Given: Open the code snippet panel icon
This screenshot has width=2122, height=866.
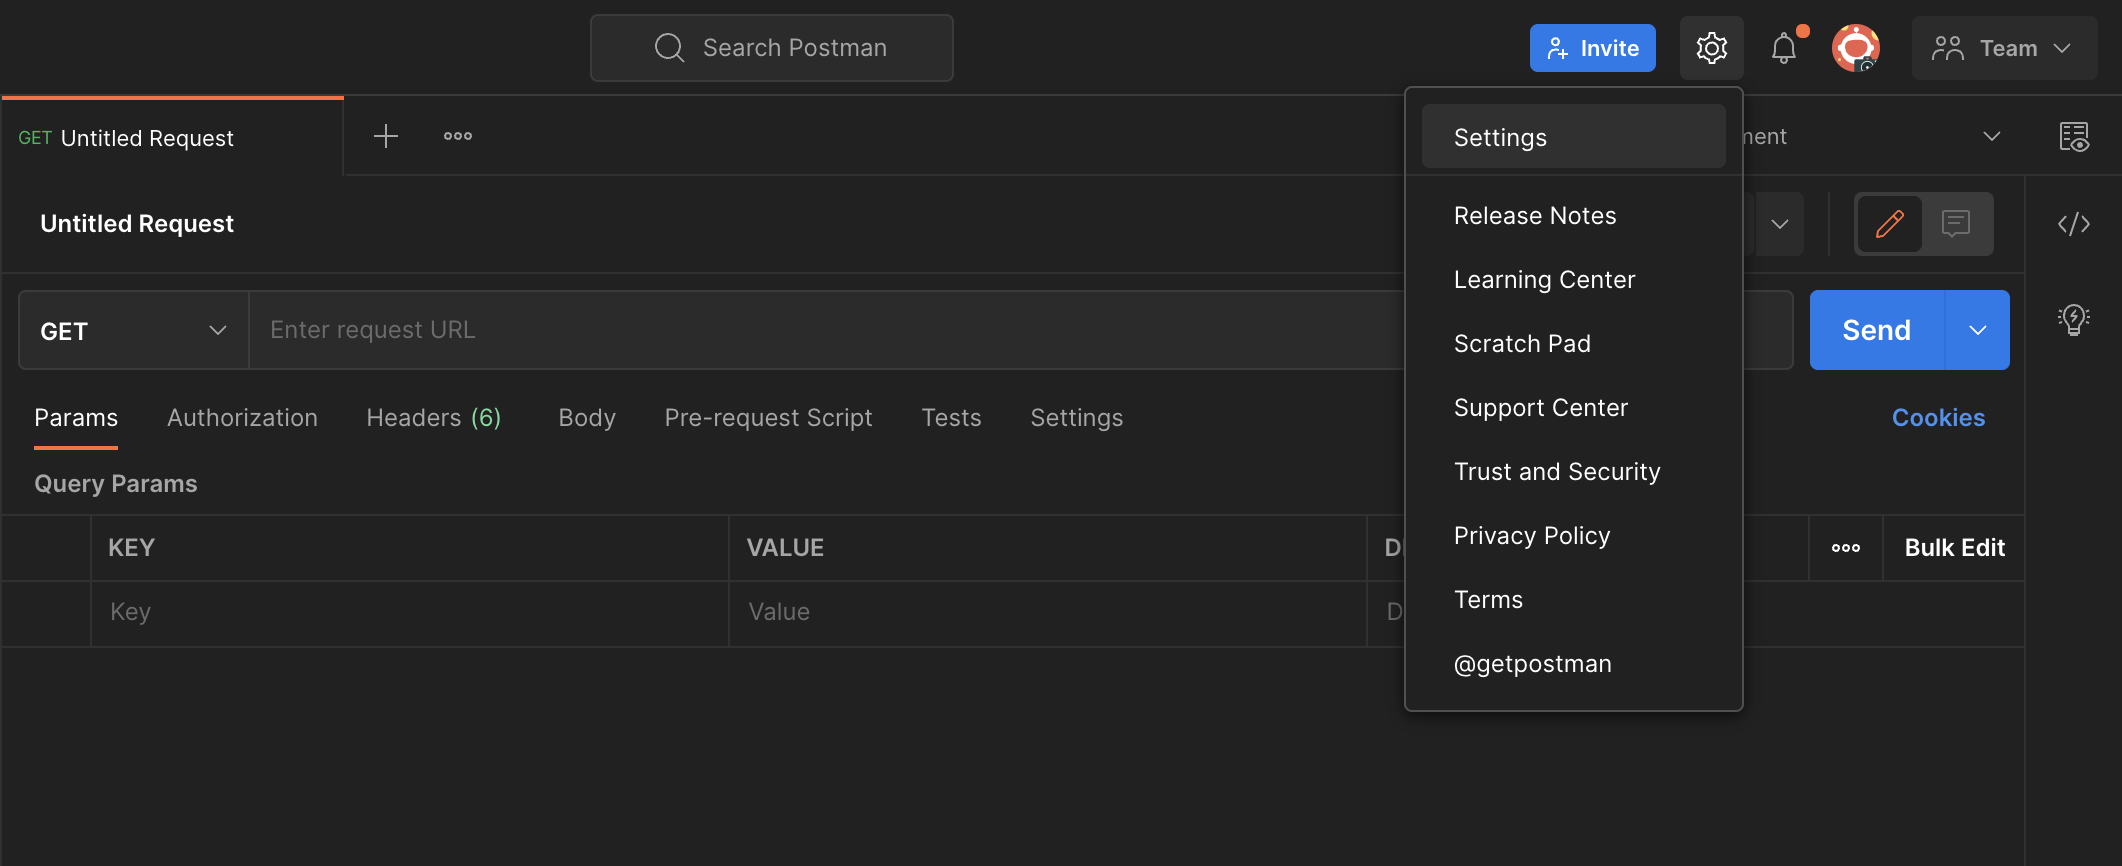Looking at the screenshot, I should coord(2073,224).
